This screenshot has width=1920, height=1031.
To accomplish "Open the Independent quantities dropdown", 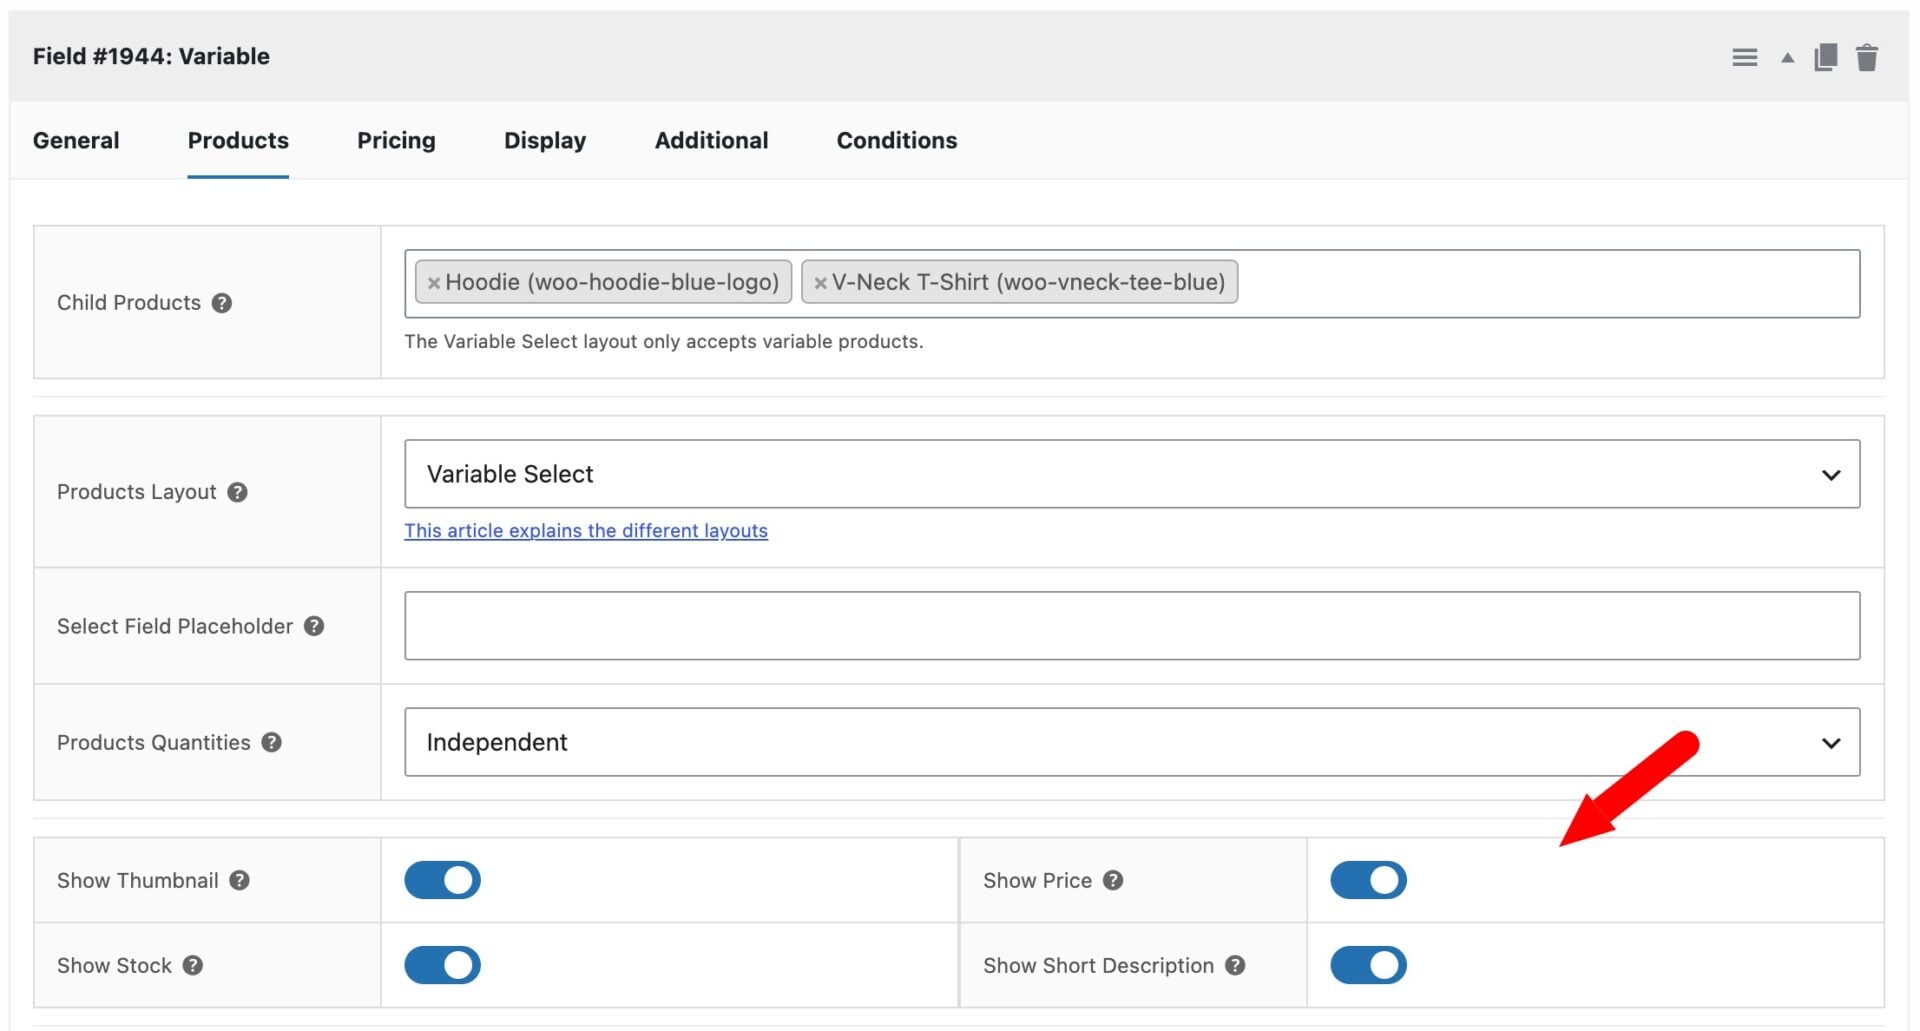I will (x=1132, y=742).
